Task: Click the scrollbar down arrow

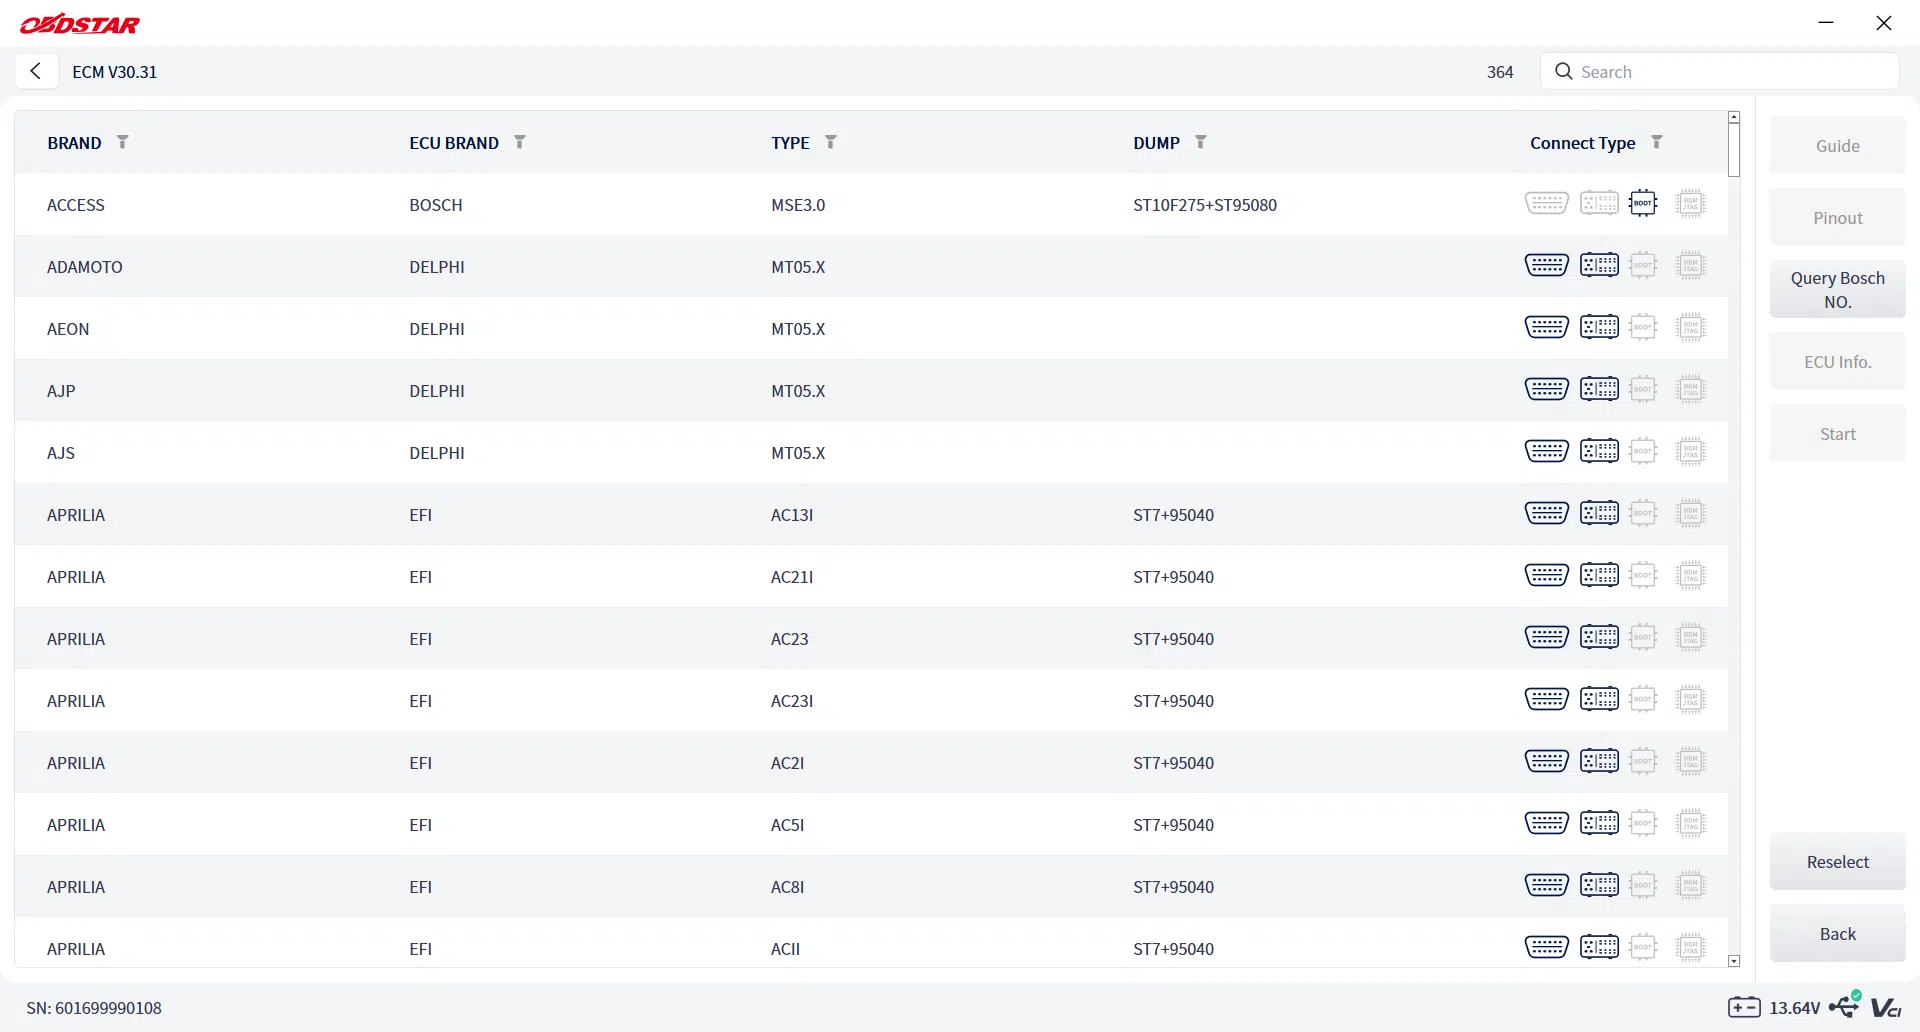Action: [1734, 961]
